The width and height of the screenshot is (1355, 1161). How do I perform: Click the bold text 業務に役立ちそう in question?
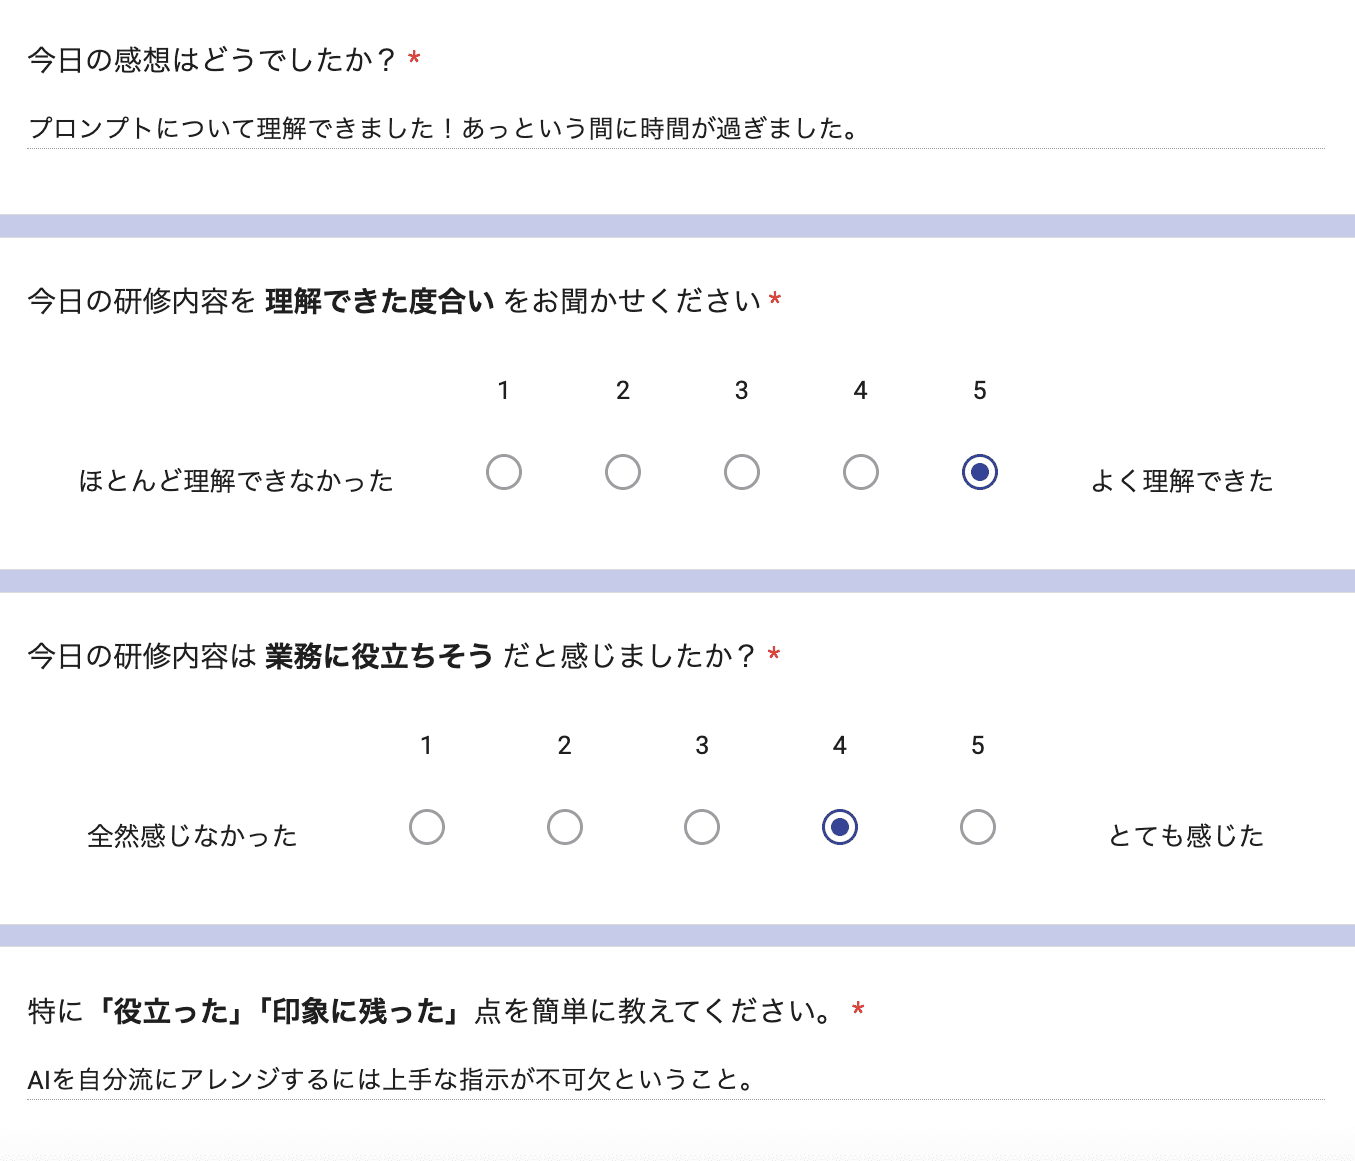click(378, 656)
